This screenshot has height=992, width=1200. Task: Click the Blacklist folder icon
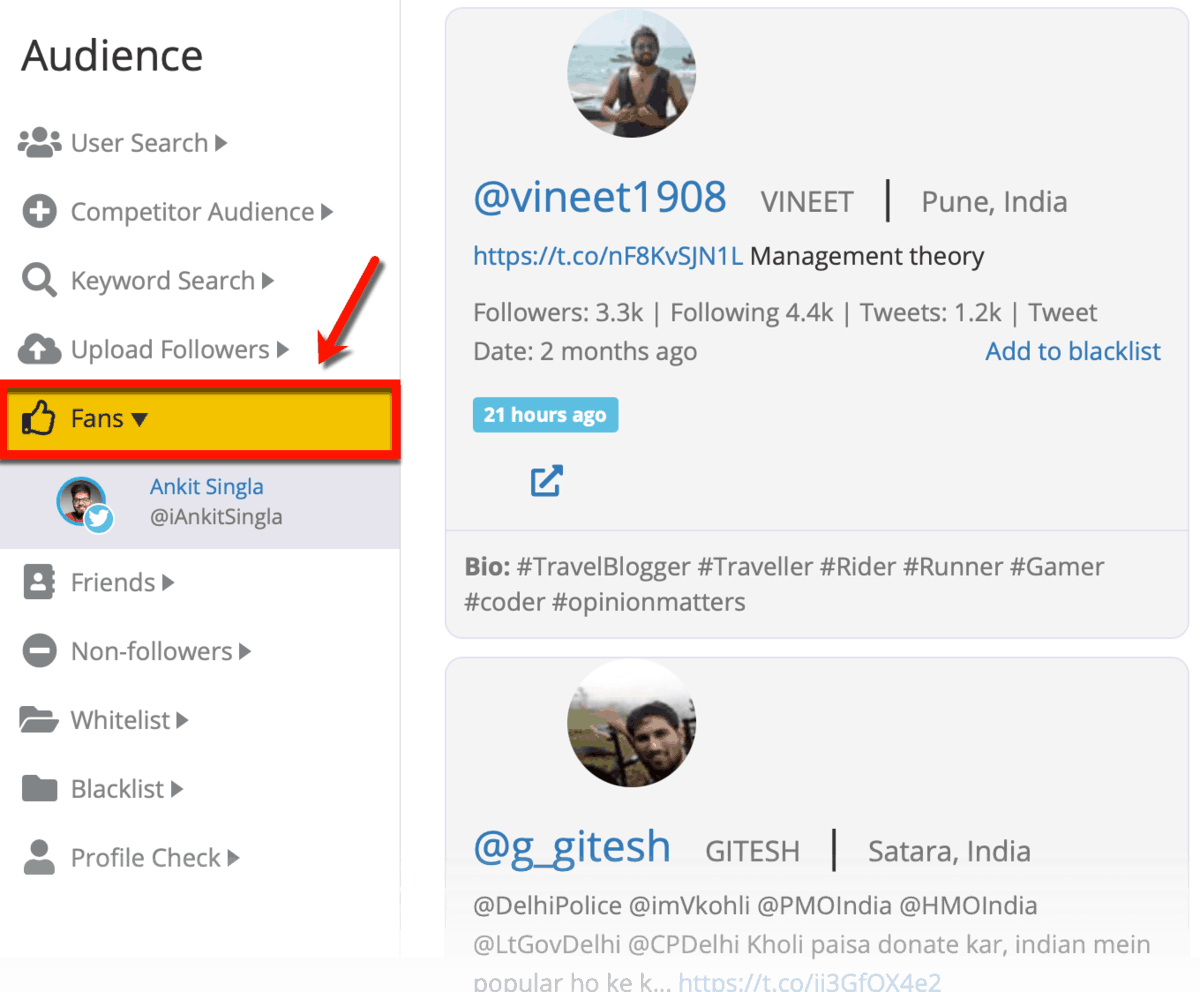pos(40,789)
